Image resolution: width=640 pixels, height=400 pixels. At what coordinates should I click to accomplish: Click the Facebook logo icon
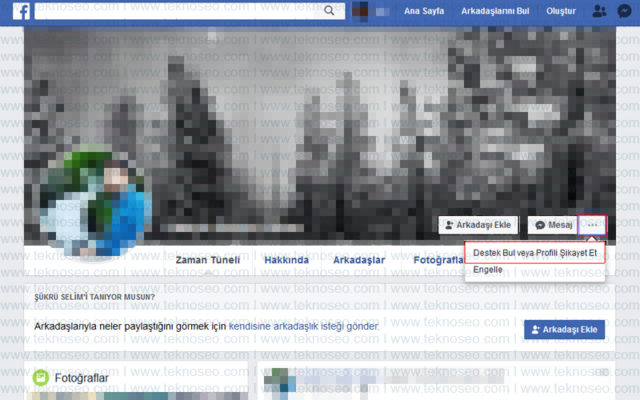click(x=21, y=11)
